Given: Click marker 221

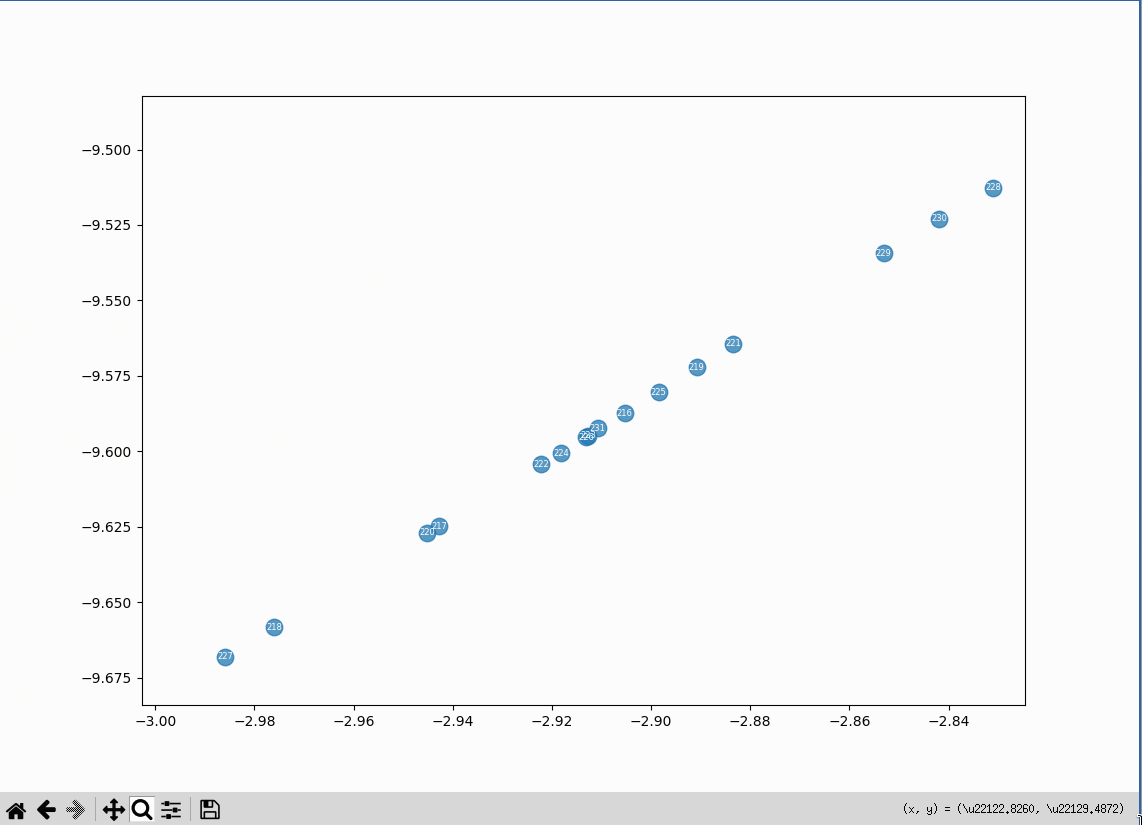Looking at the screenshot, I should [x=733, y=343].
